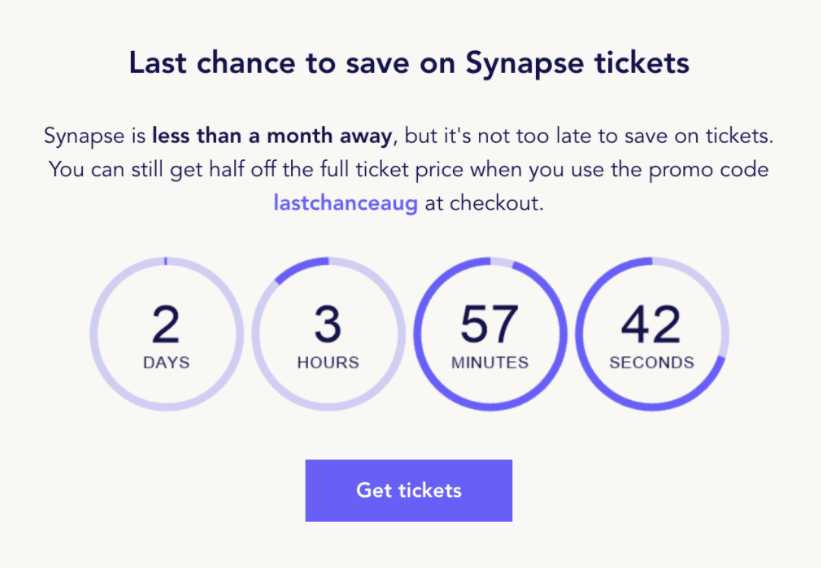Click the number 2 in days counter
The height and width of the screenshot is (568, 821).
pyautogui.click(x=166, y=325)
